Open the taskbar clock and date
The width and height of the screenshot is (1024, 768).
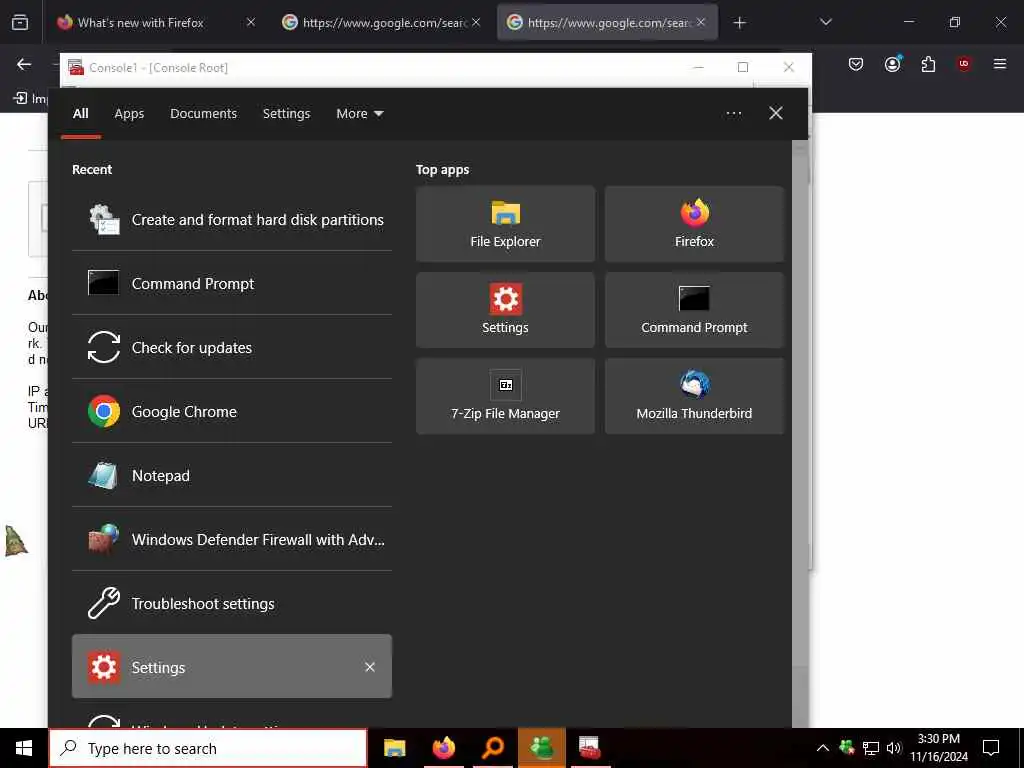(939, 748)
